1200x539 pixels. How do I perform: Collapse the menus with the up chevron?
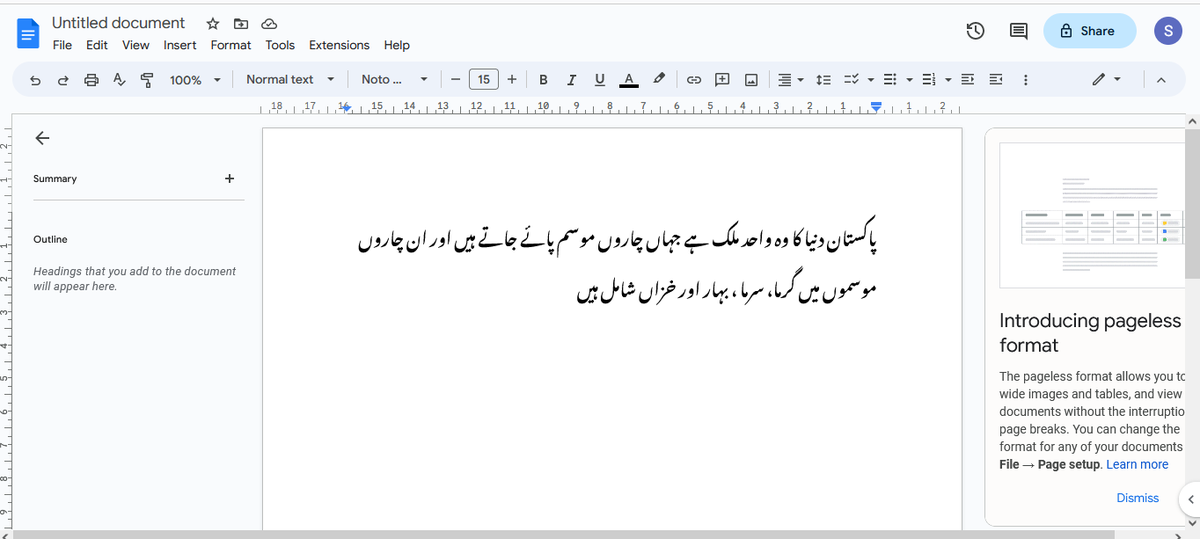tap(1161, 80)
